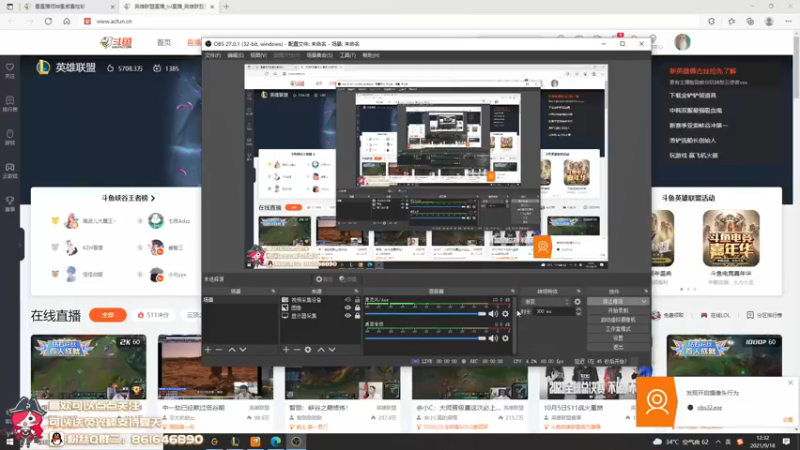This screenshot has height=450, width=800.
Task: Open the dropdown arrow on 停止推流 button
Action: (x=644, y=302)
